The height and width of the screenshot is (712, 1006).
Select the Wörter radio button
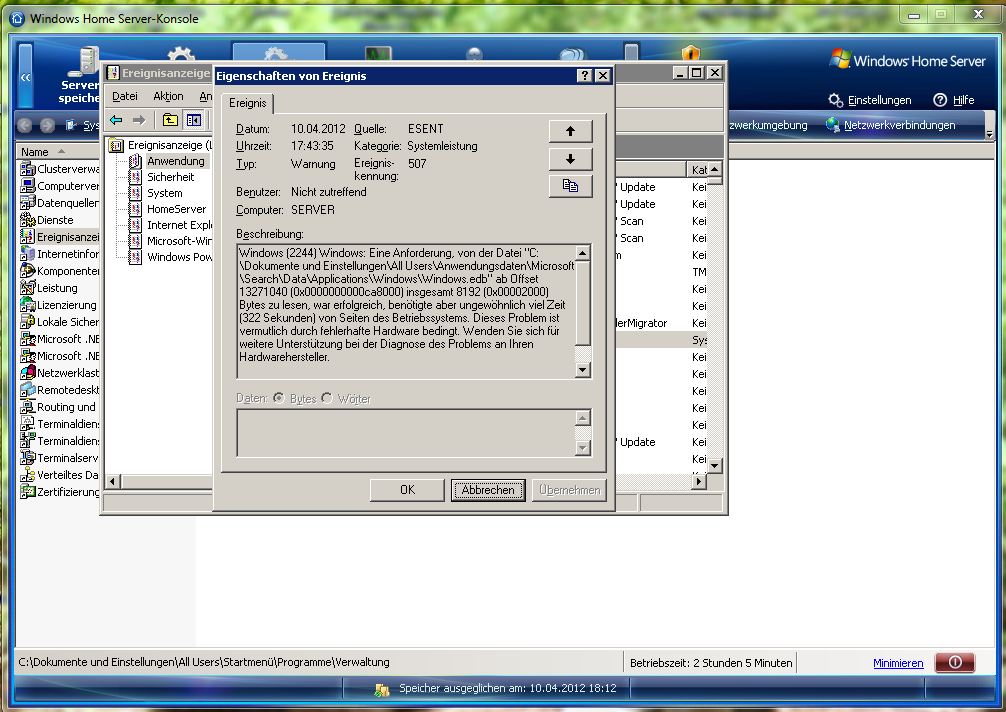[x=327, y=398]
